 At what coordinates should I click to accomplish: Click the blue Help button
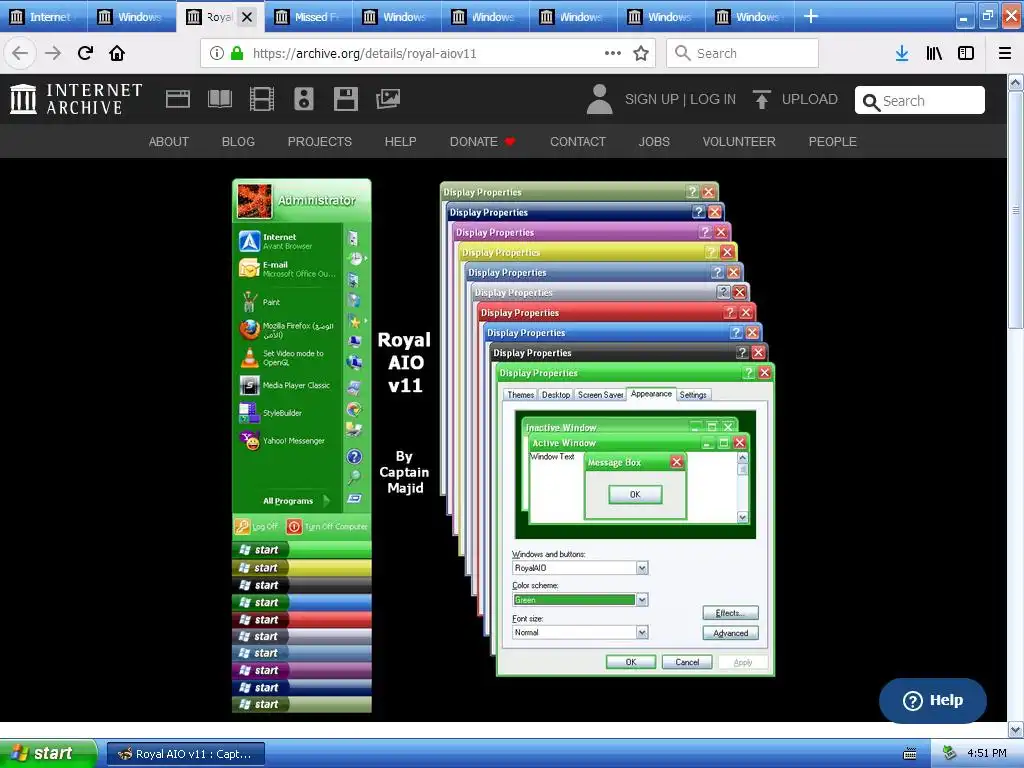point(933,700)
